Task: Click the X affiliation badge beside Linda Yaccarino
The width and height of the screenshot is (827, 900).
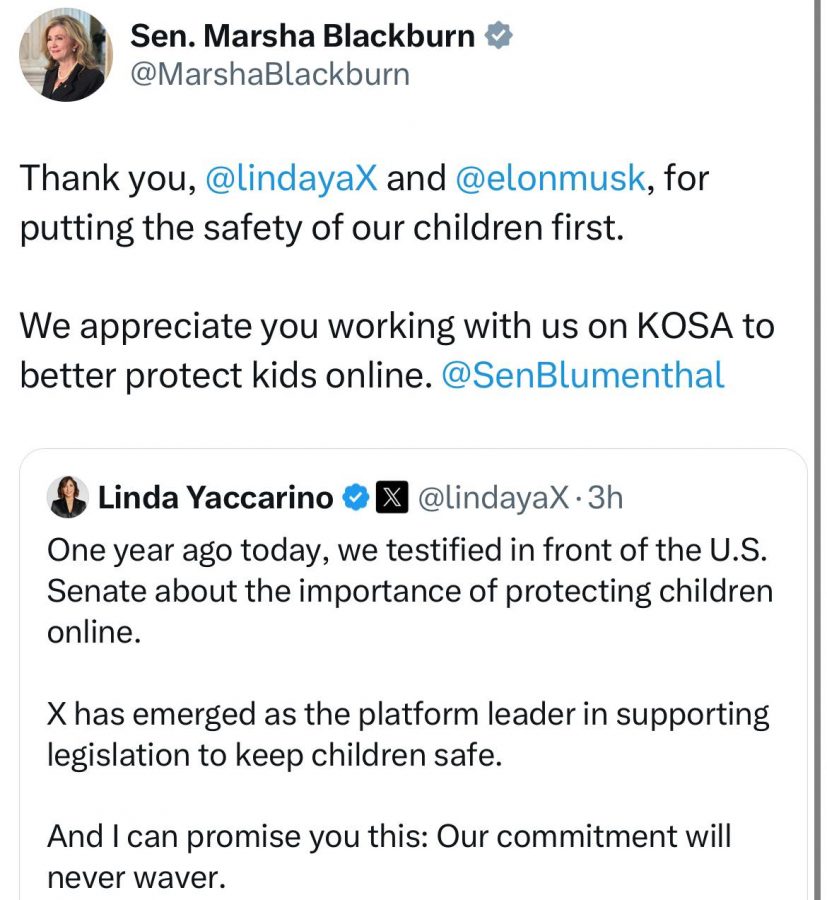Action: 390,497
